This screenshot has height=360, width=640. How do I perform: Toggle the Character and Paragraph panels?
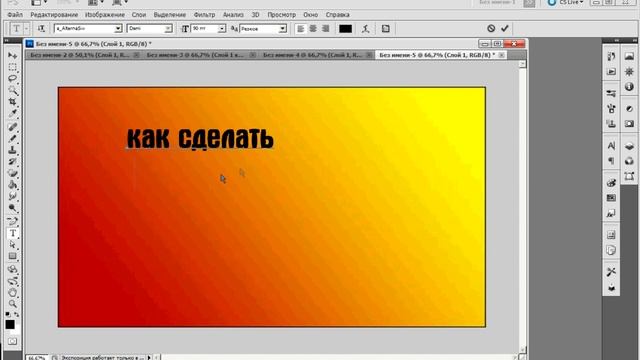386,29
